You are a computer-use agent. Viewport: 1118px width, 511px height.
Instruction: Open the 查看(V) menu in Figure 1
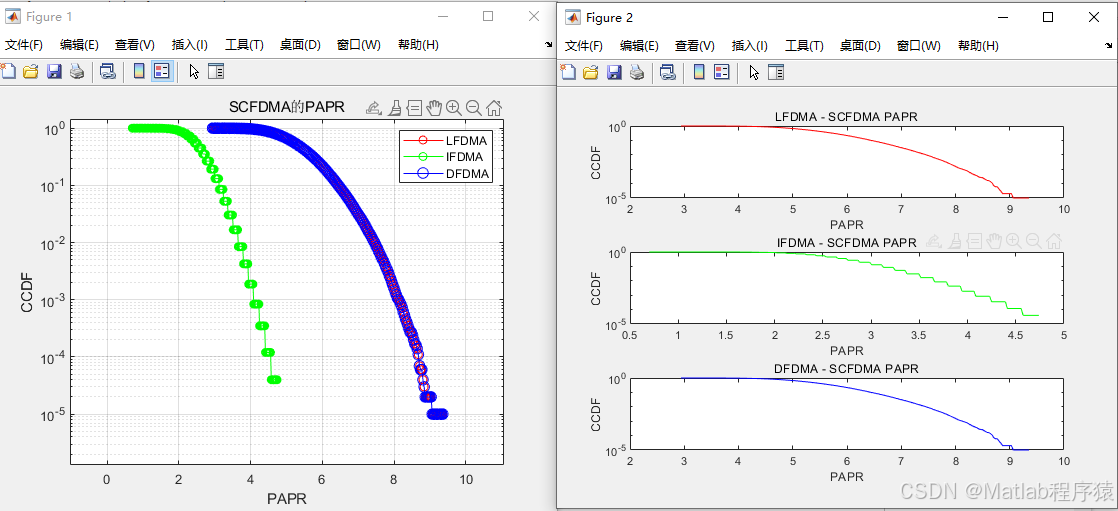135,45
